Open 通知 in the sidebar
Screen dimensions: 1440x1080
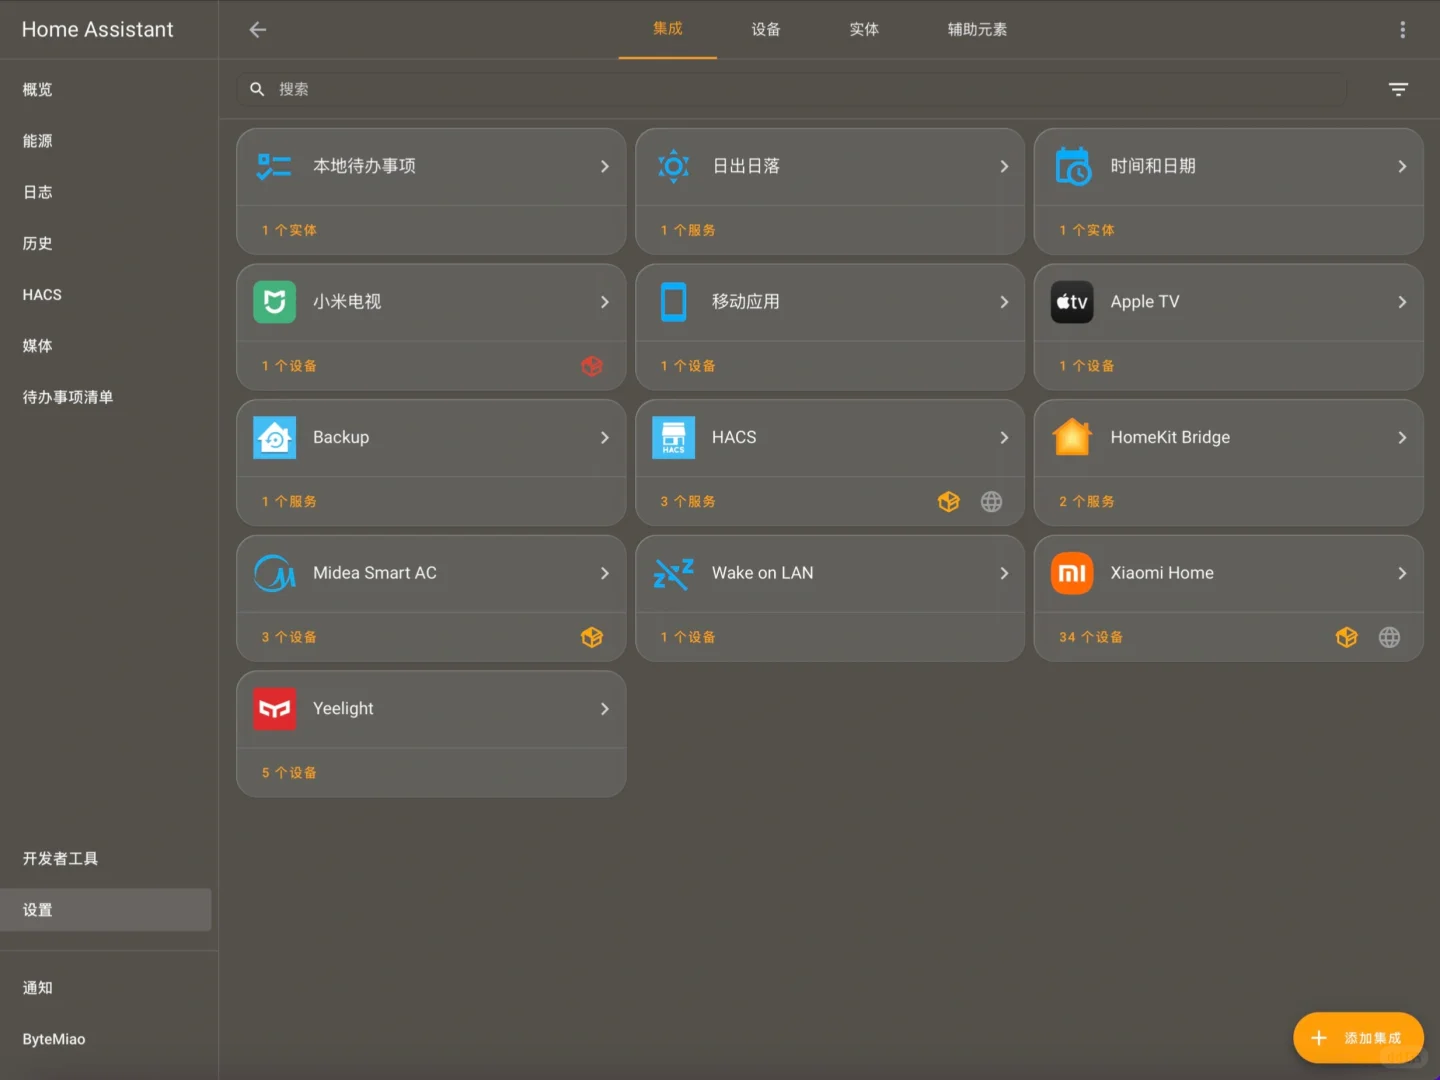pyautogui.click(x=106, y=988)
